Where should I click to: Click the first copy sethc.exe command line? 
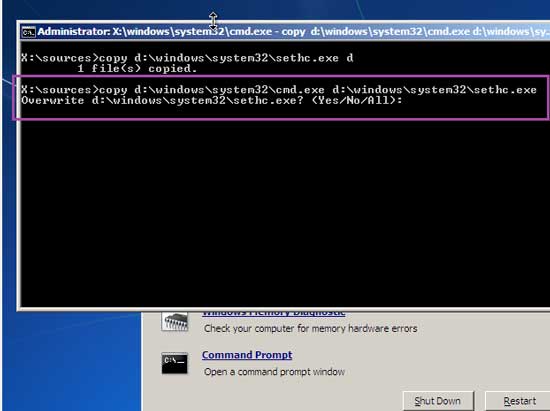187,58
